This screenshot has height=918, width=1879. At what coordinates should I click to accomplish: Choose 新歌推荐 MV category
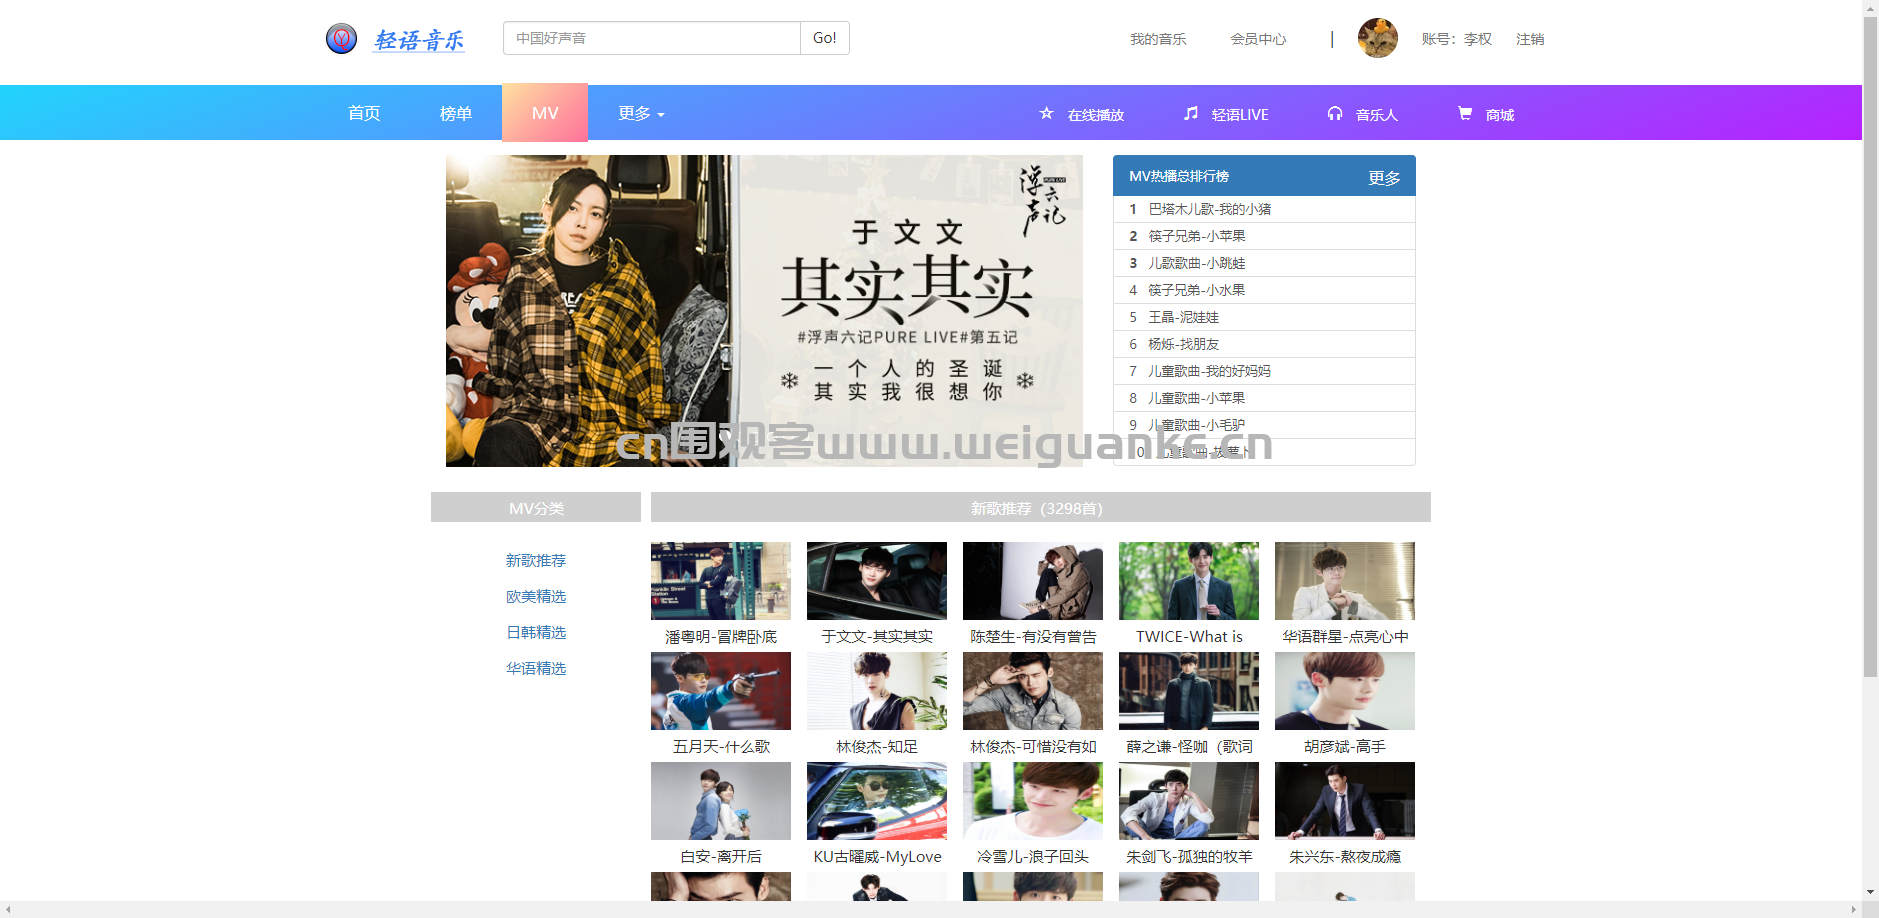pyautogui.click(x=536, y=561)
